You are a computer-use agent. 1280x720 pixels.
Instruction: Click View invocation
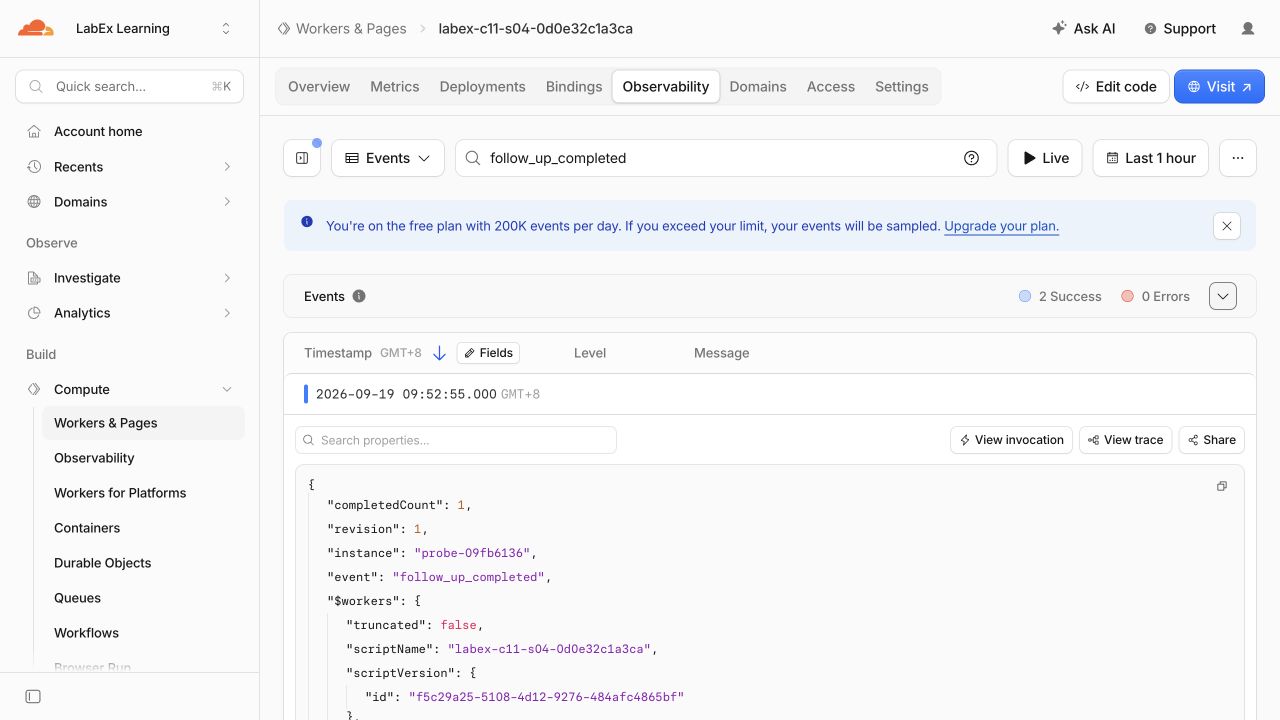[x=1011, y=440]
